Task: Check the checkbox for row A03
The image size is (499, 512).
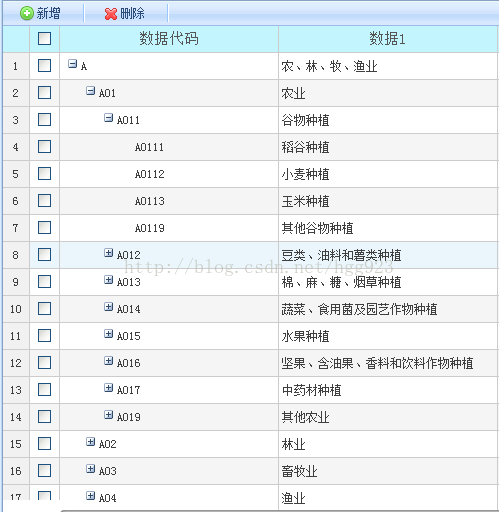Action: pos(44,471)
